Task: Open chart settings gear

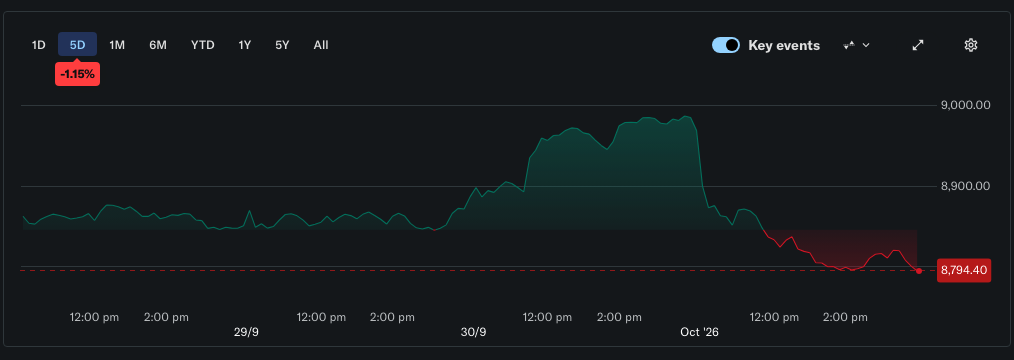Action: (x=970, y=45)
